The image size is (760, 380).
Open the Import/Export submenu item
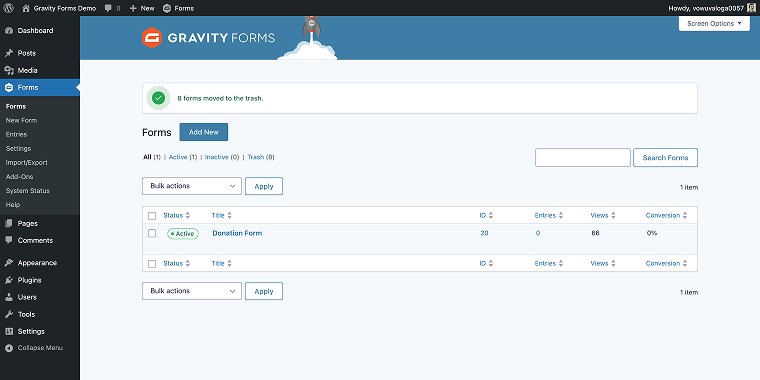pyautogui.click(x=27, y=162)
